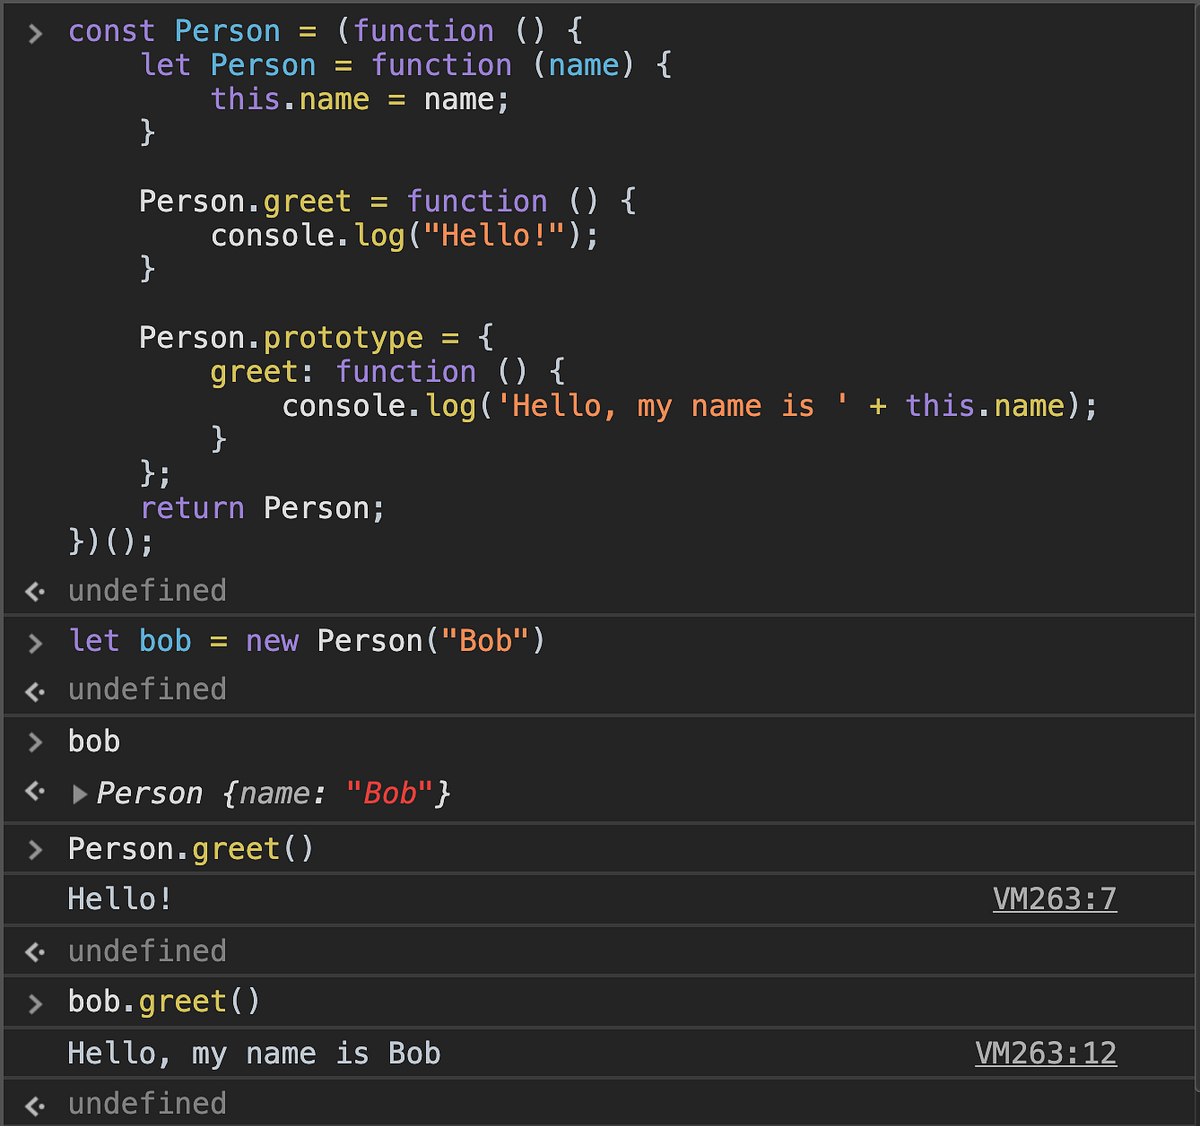Select the Hello, my name is Bob message

(x=254, y=1052)
